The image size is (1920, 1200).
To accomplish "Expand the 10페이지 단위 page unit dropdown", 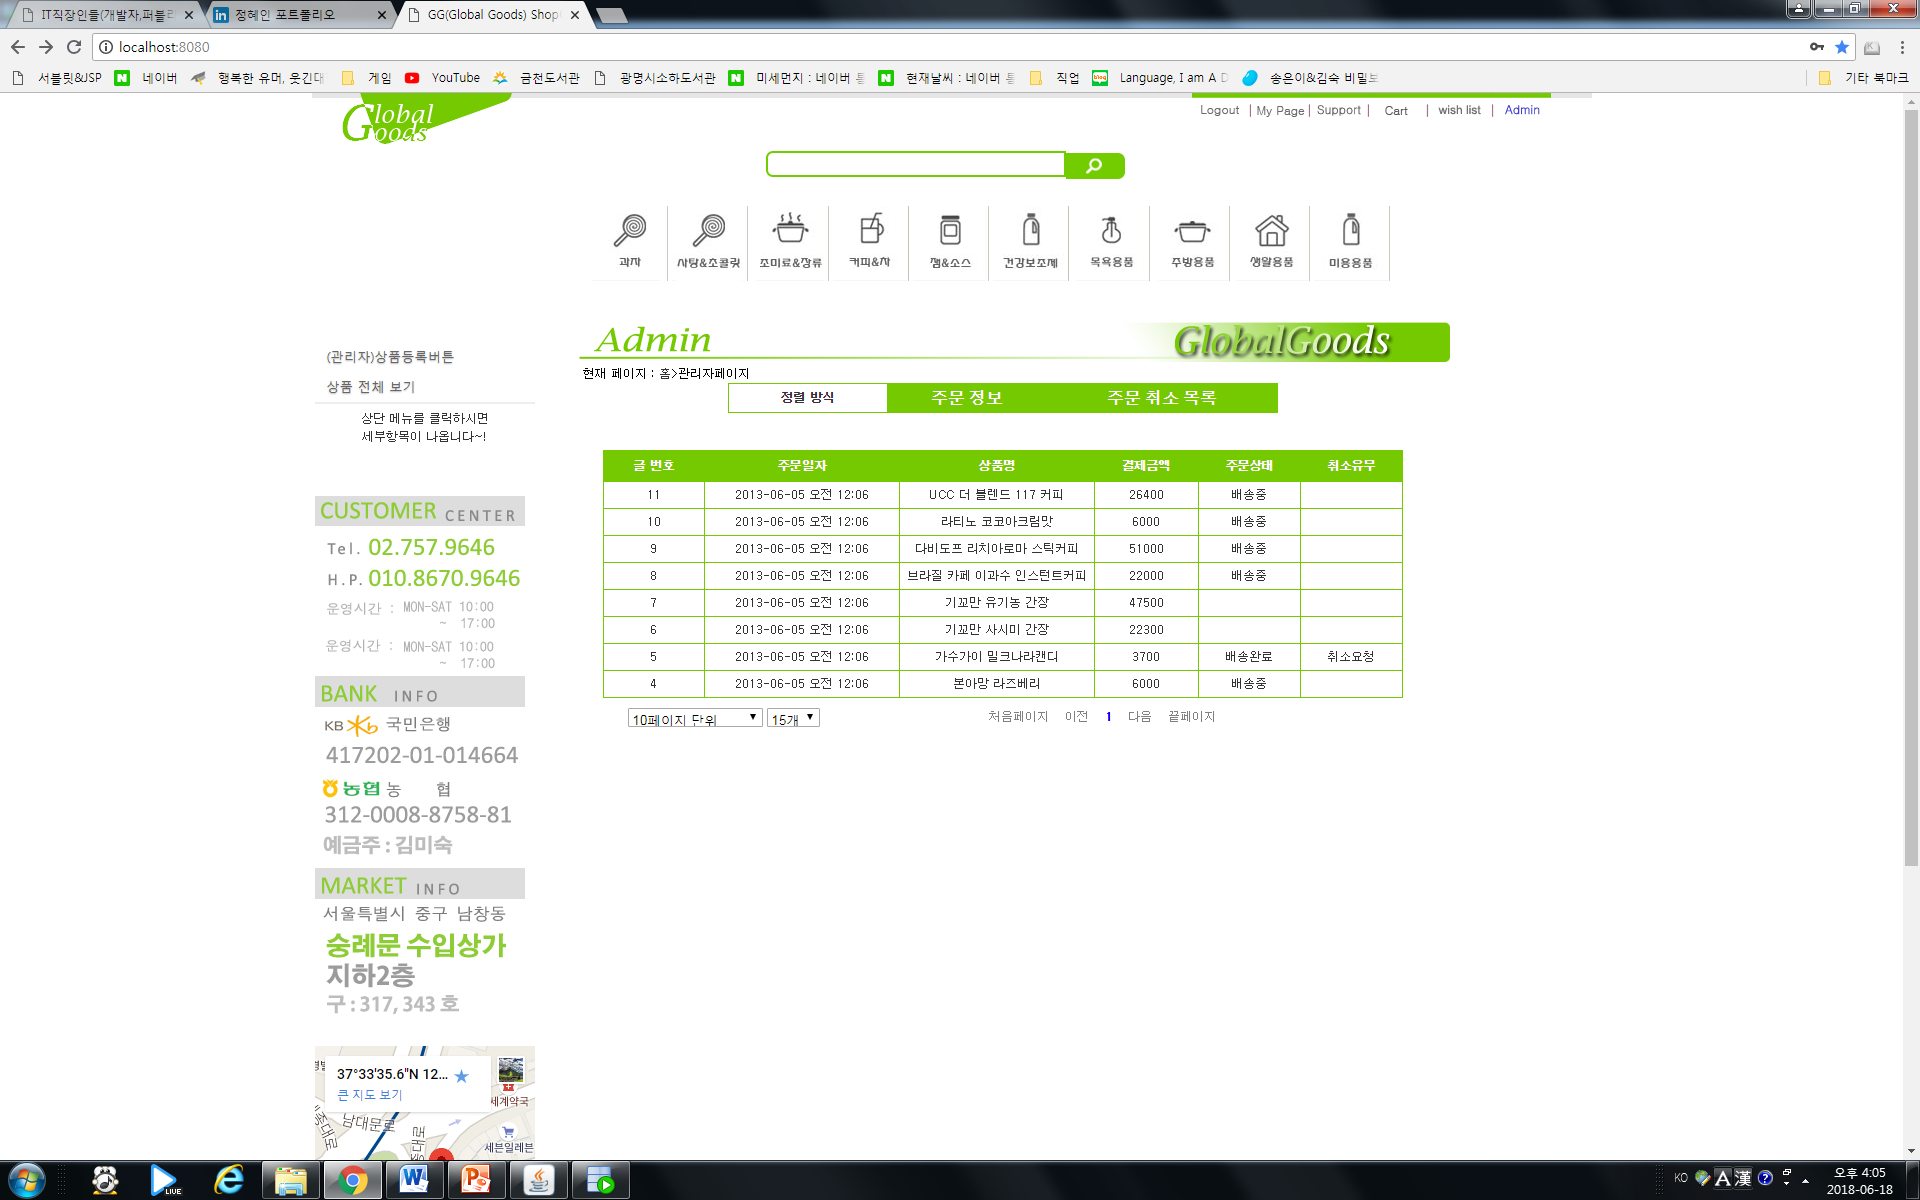I will [695, 718].
